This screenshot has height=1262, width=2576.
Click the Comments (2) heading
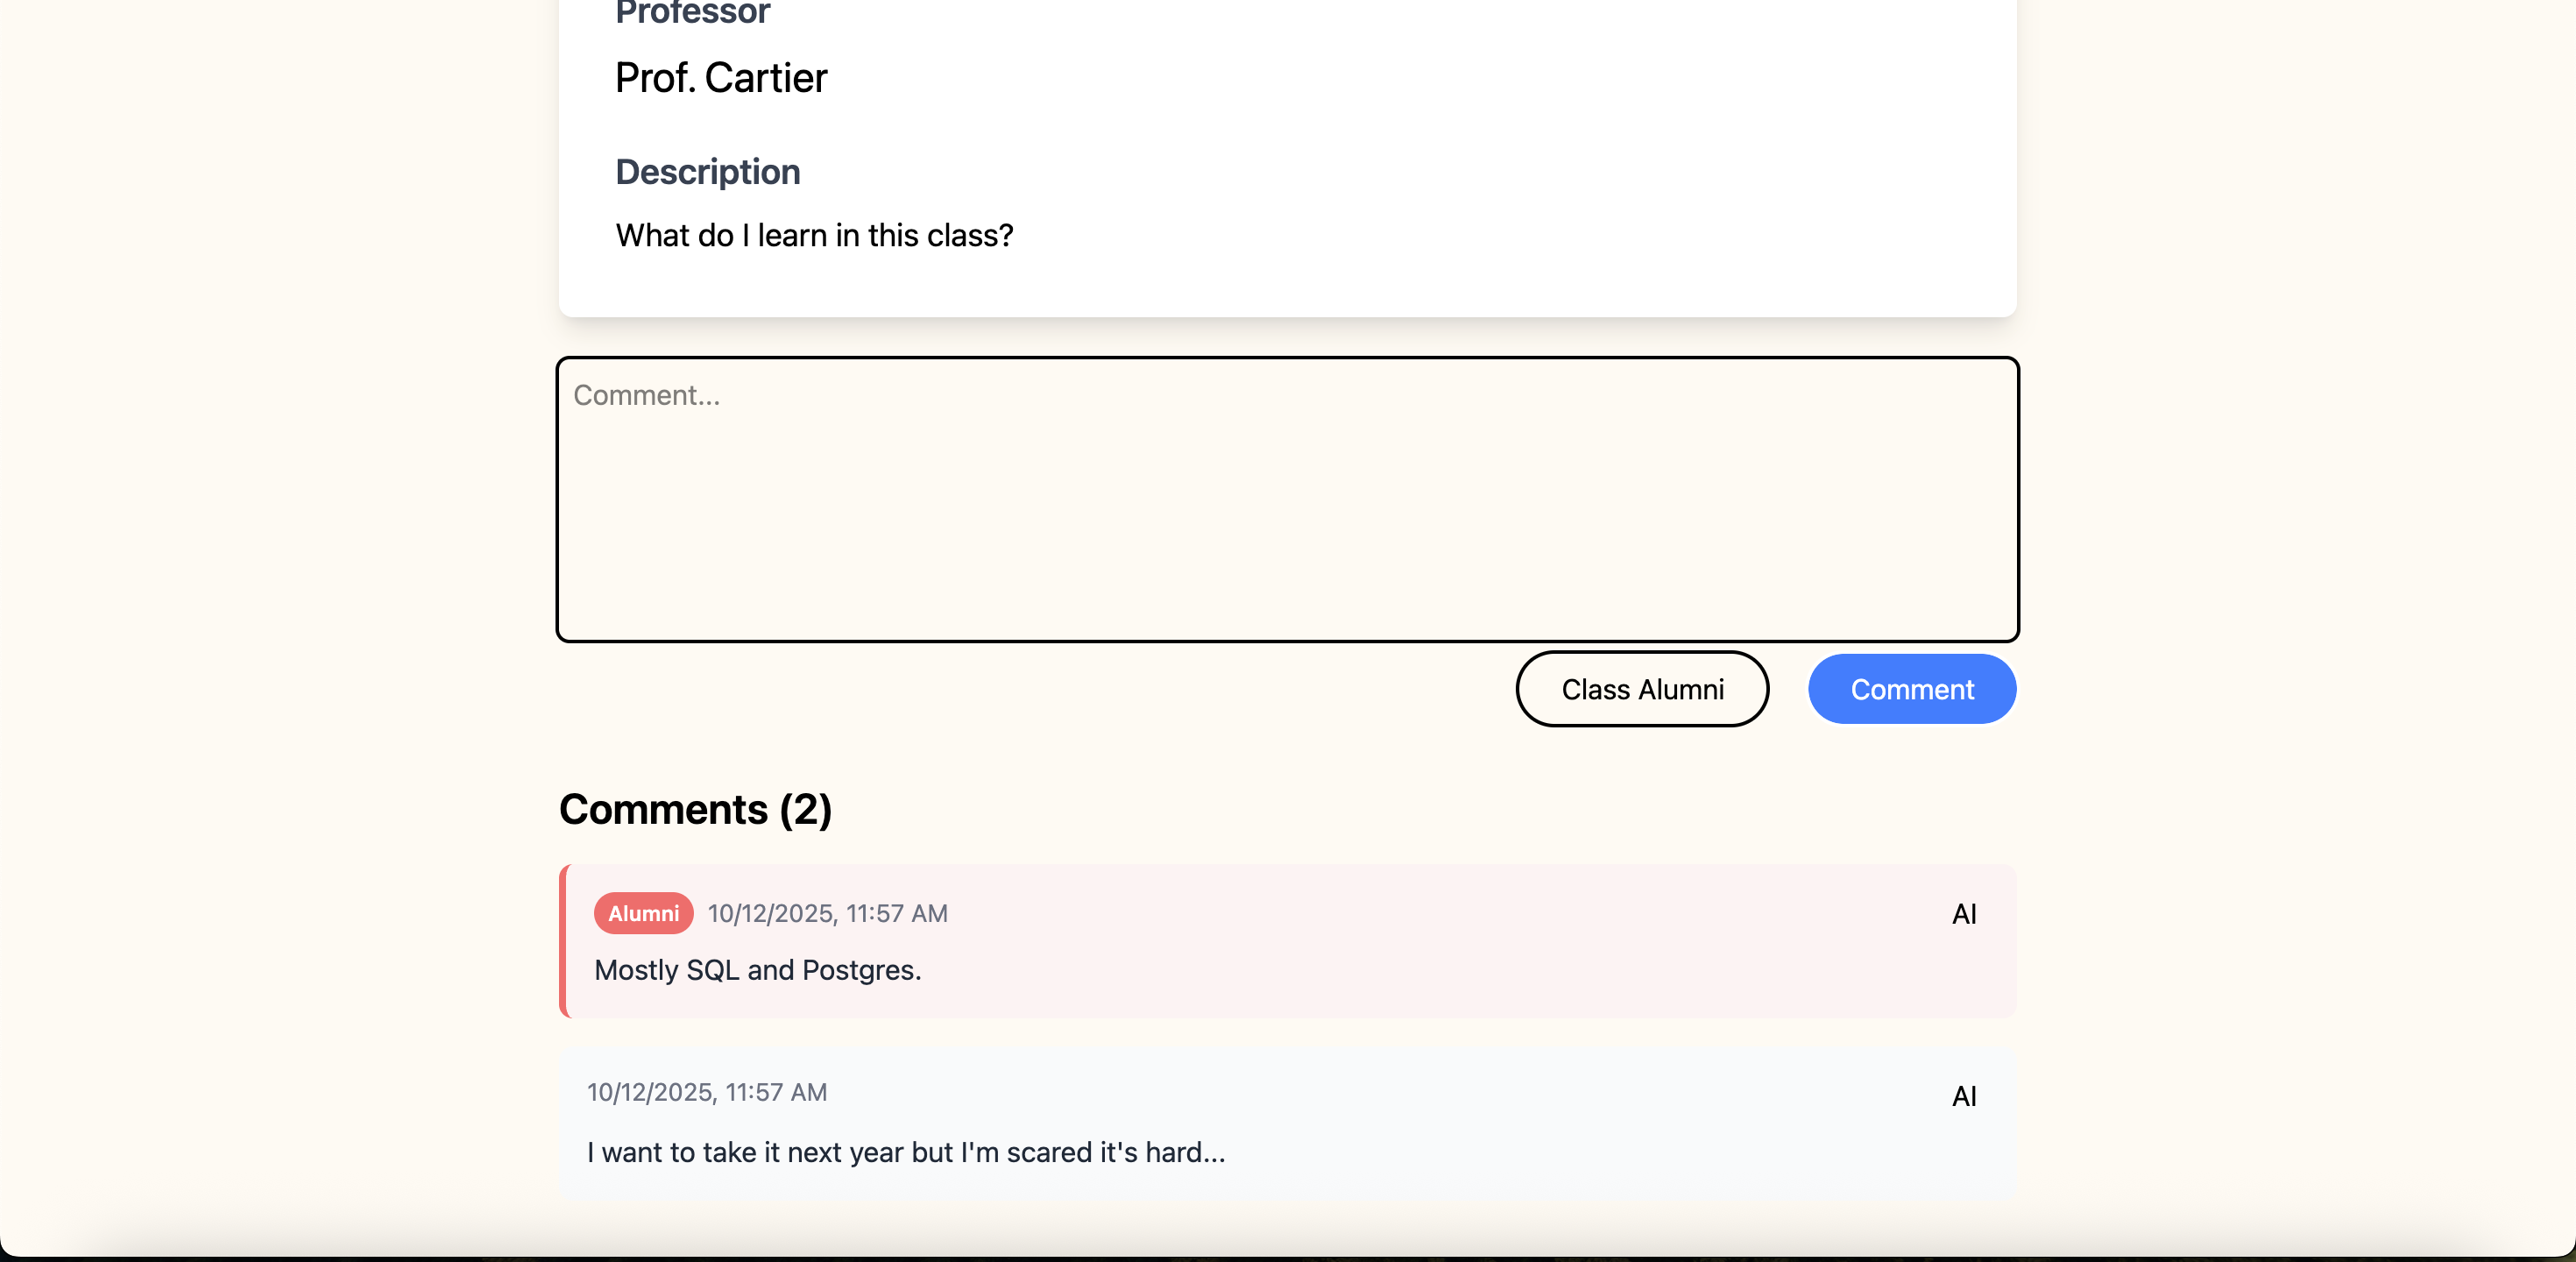695,809
